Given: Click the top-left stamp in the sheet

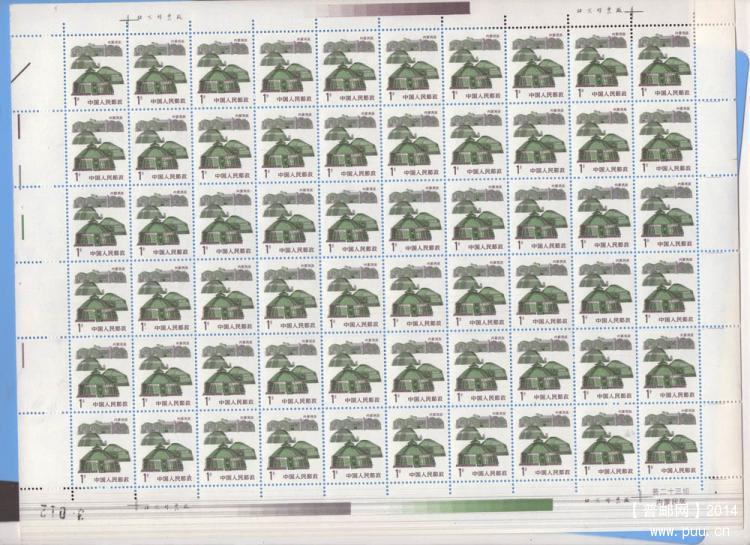Looking at the screenshot, I should pyautogui.click(x=99, y=69).
